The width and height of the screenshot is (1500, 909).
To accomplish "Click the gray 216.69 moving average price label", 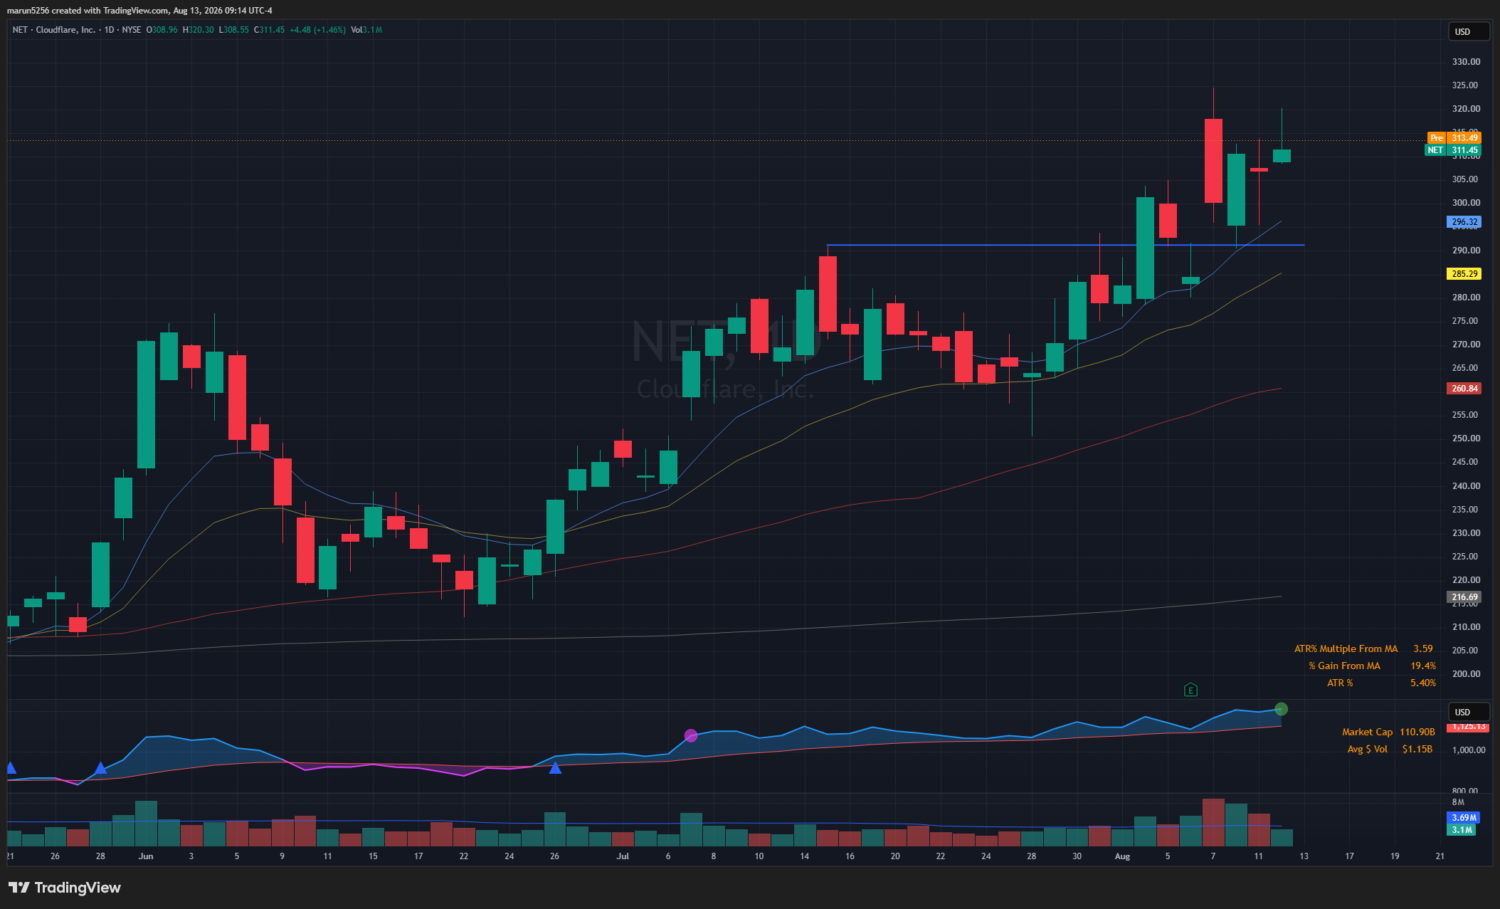I will tap(1464, 597).
